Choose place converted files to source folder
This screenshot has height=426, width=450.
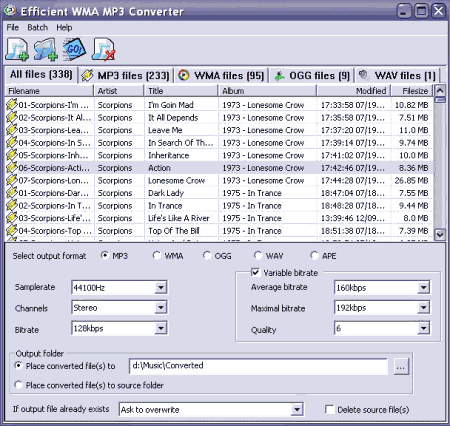[x=18, y=385]
